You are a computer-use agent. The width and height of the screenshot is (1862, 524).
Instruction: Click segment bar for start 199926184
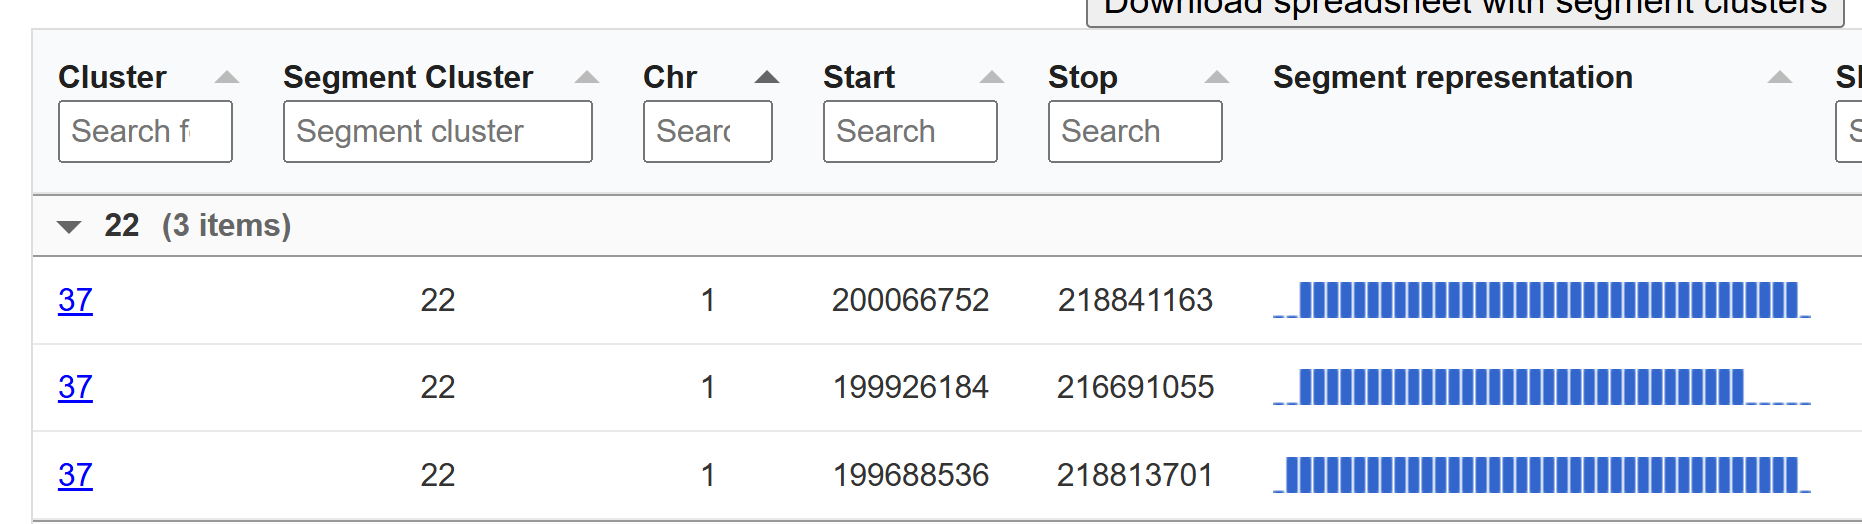tap(1541, 387)
